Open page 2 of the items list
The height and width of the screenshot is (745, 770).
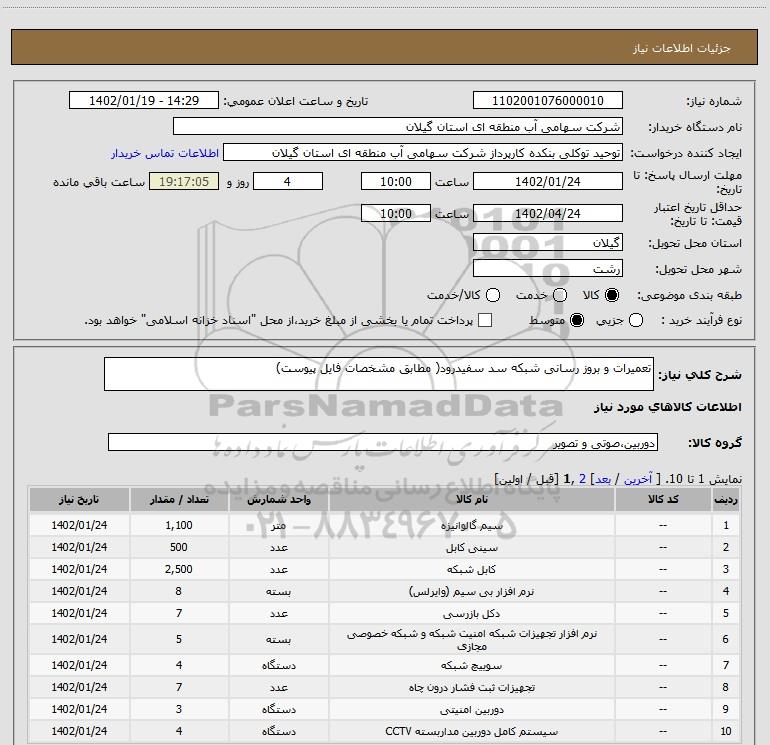tap(582, 479)
